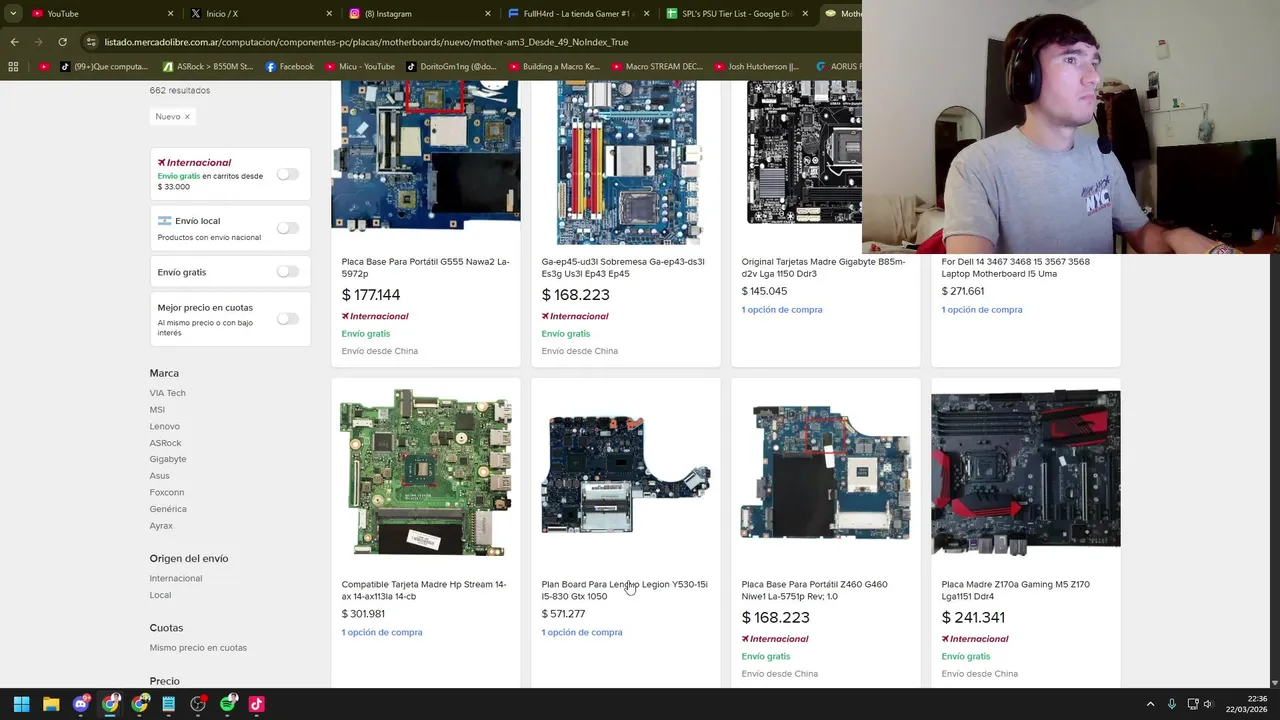1280x720 pixels.
Task: Close the Instagram tab
Action: [x=488, y=14]
